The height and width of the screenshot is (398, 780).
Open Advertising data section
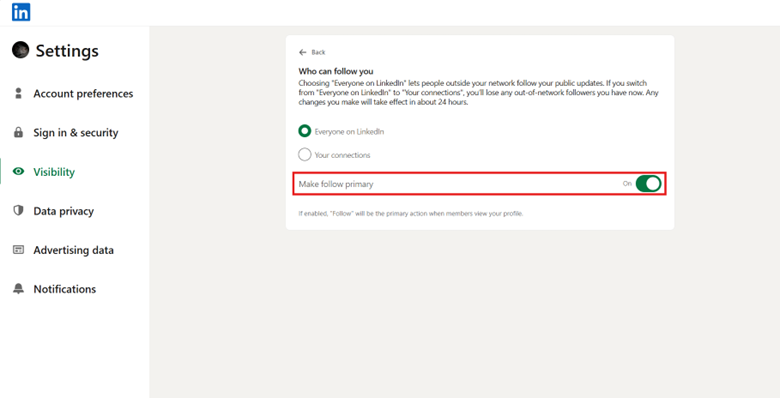coord(73,250)
